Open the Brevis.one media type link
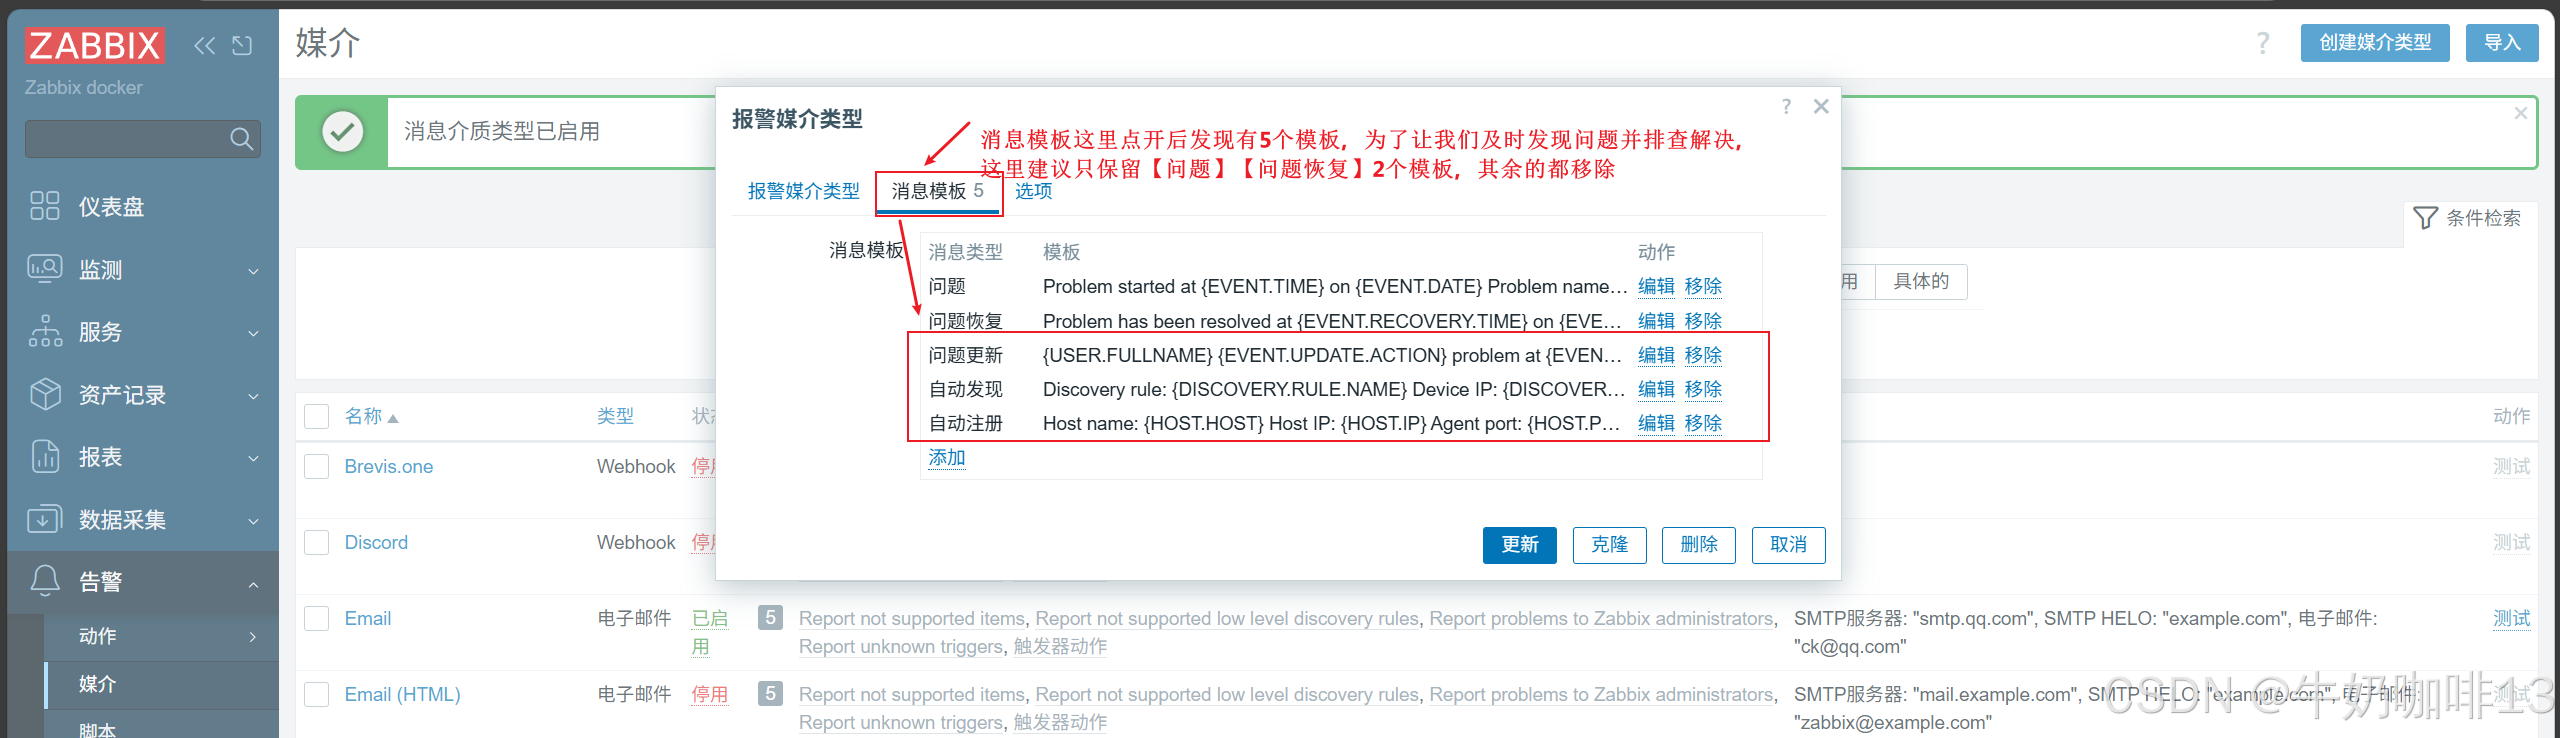Image resolution: width=2560 pixels, height=738 pixels. [388, 466]
